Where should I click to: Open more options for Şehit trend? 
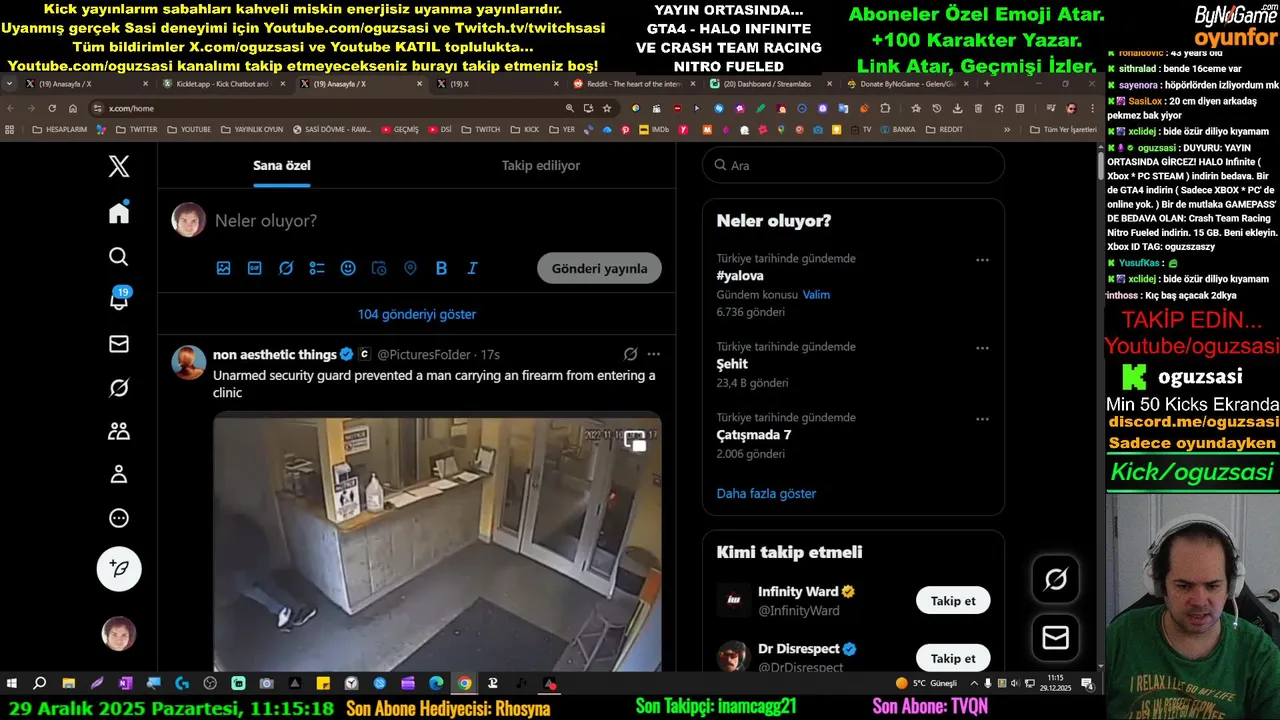click(x=982, y=348)
